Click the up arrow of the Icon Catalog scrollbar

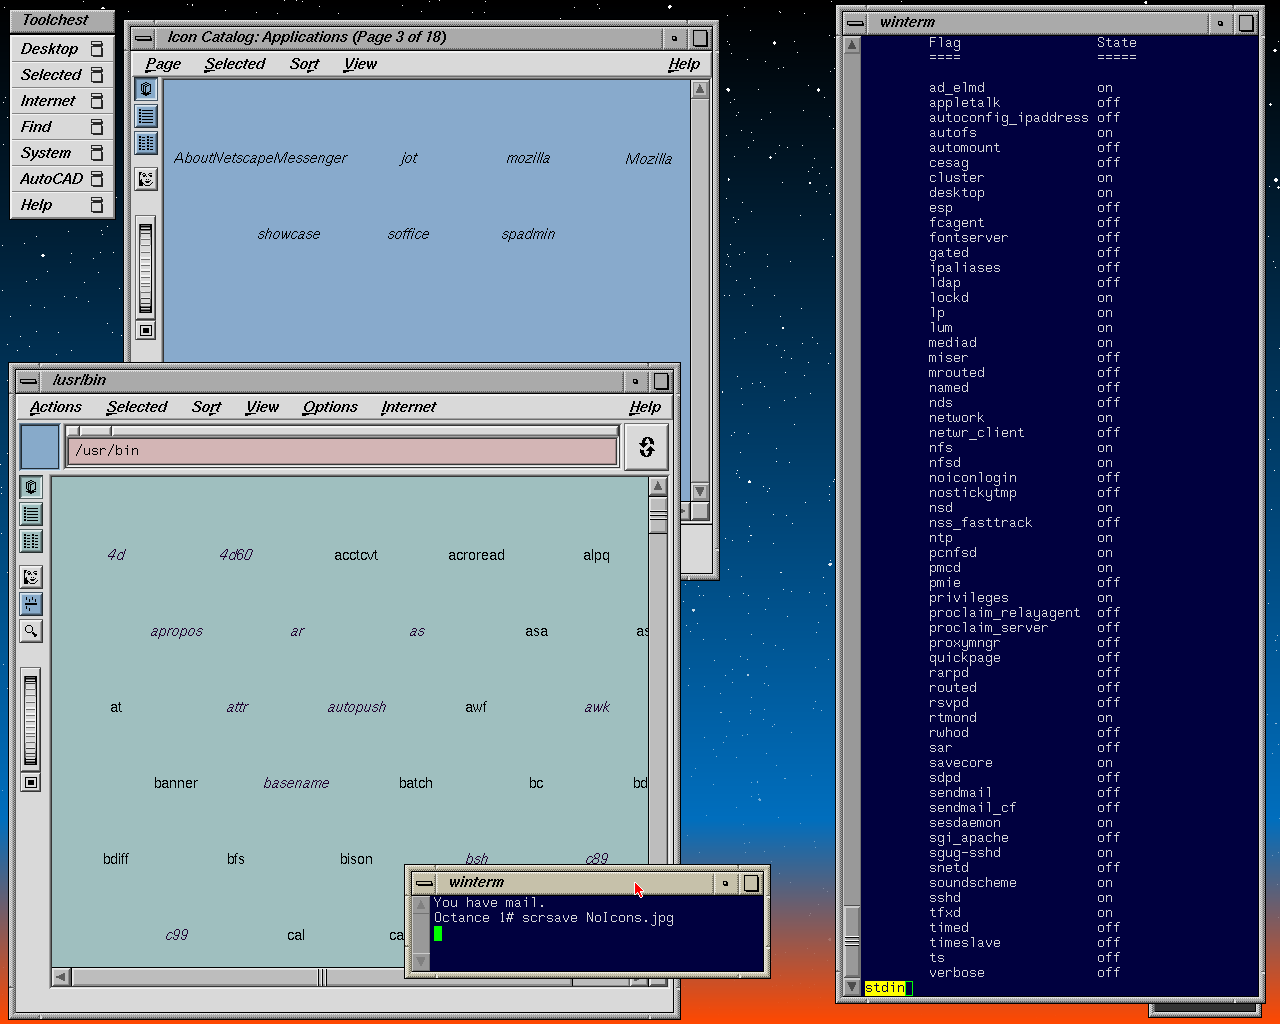tap(700, 89)
